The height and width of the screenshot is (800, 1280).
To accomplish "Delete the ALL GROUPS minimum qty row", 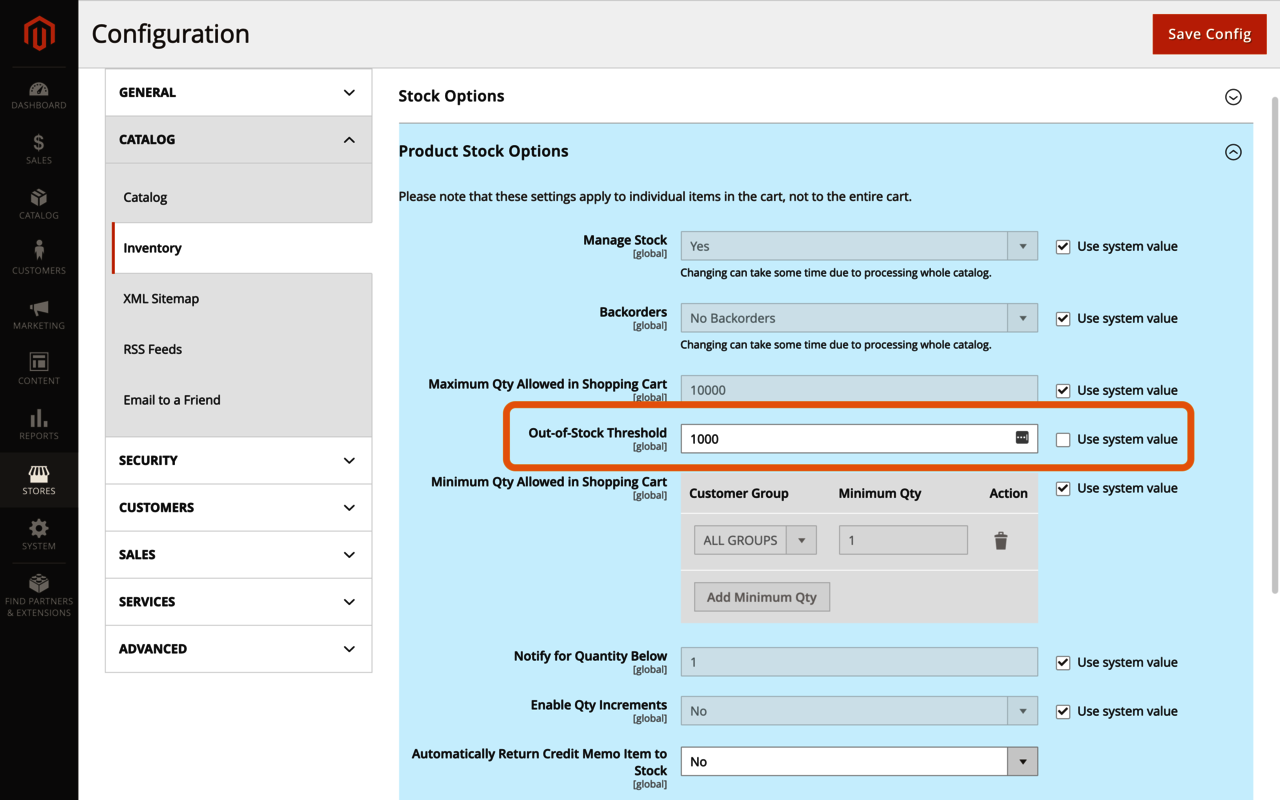I will (1000, 541).
